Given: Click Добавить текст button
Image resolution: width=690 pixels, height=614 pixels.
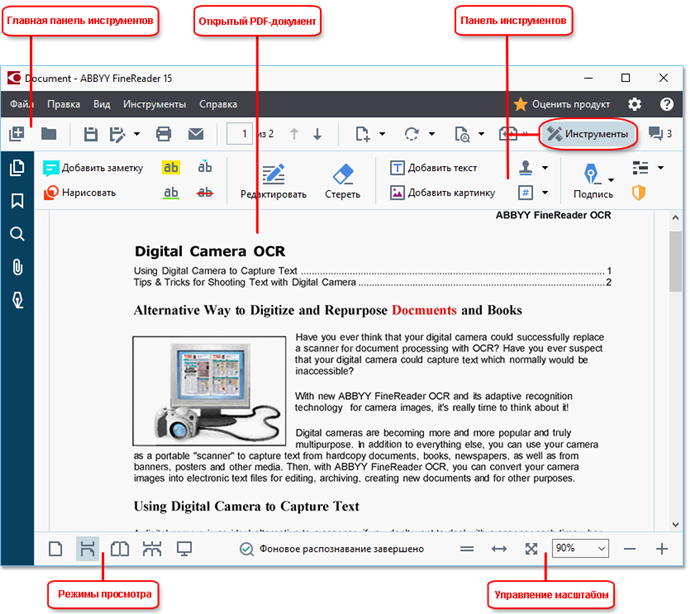Looking at the screenshot, I should 433,168.
